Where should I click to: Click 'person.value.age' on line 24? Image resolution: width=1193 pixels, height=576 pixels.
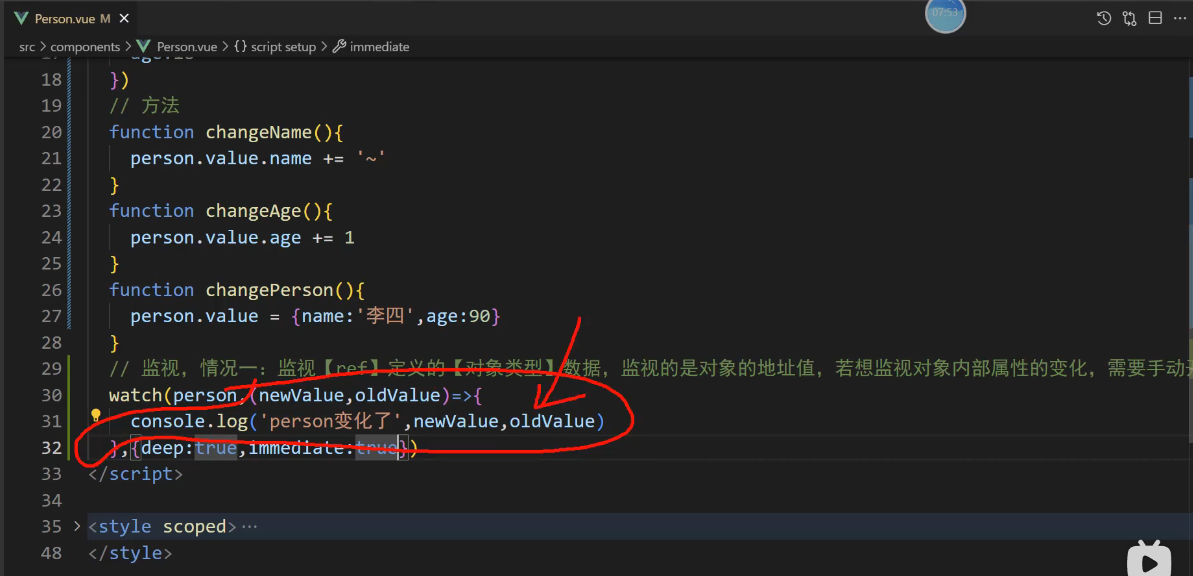tap(216, 237)
